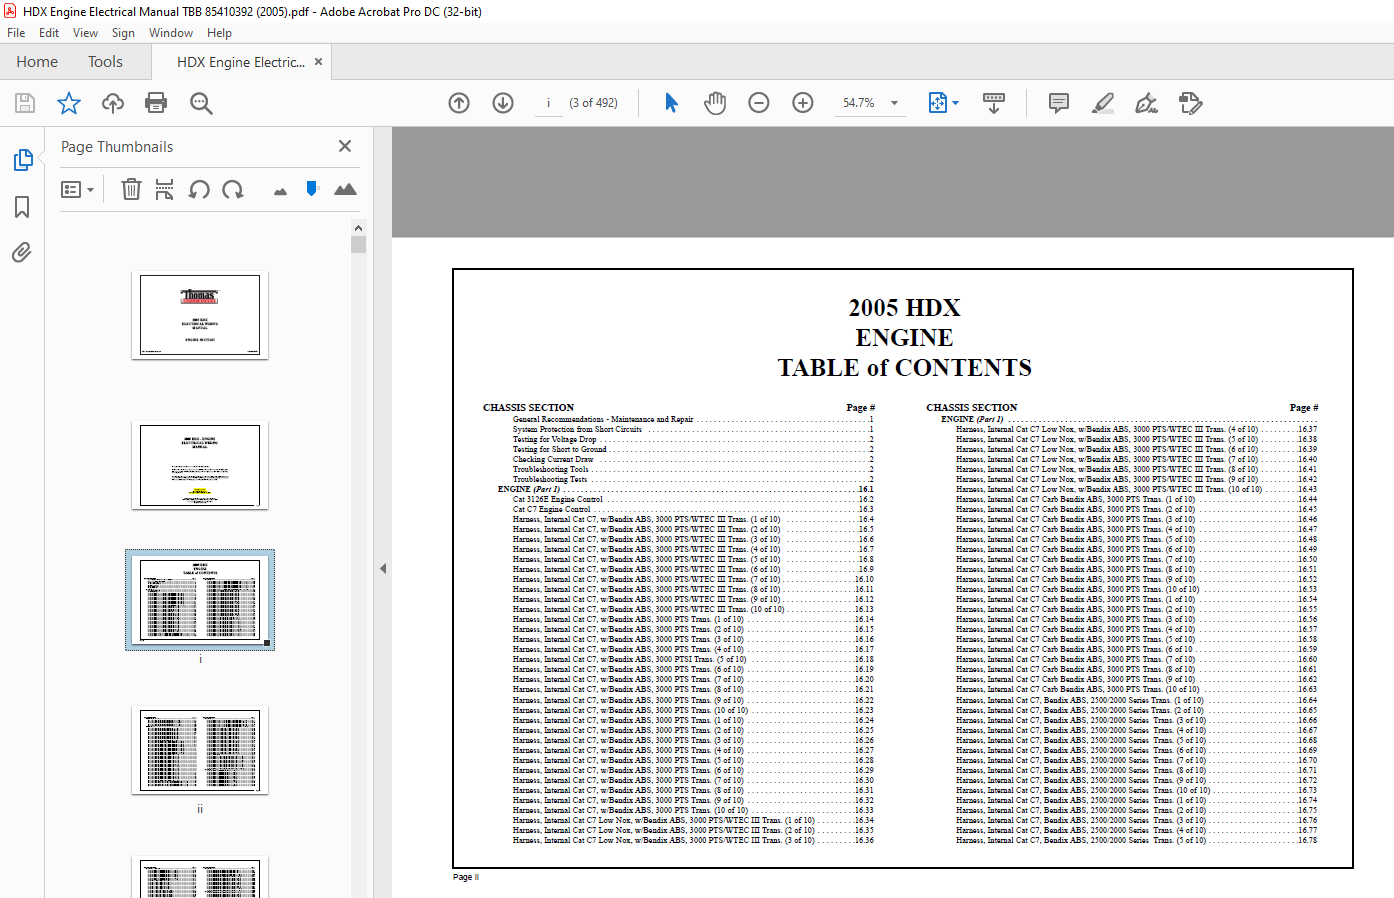Image resolution: width=1394 pixels, height=898 pixels.
Task: Open the thumbnails panel Options dropdown
Action: 77,189
